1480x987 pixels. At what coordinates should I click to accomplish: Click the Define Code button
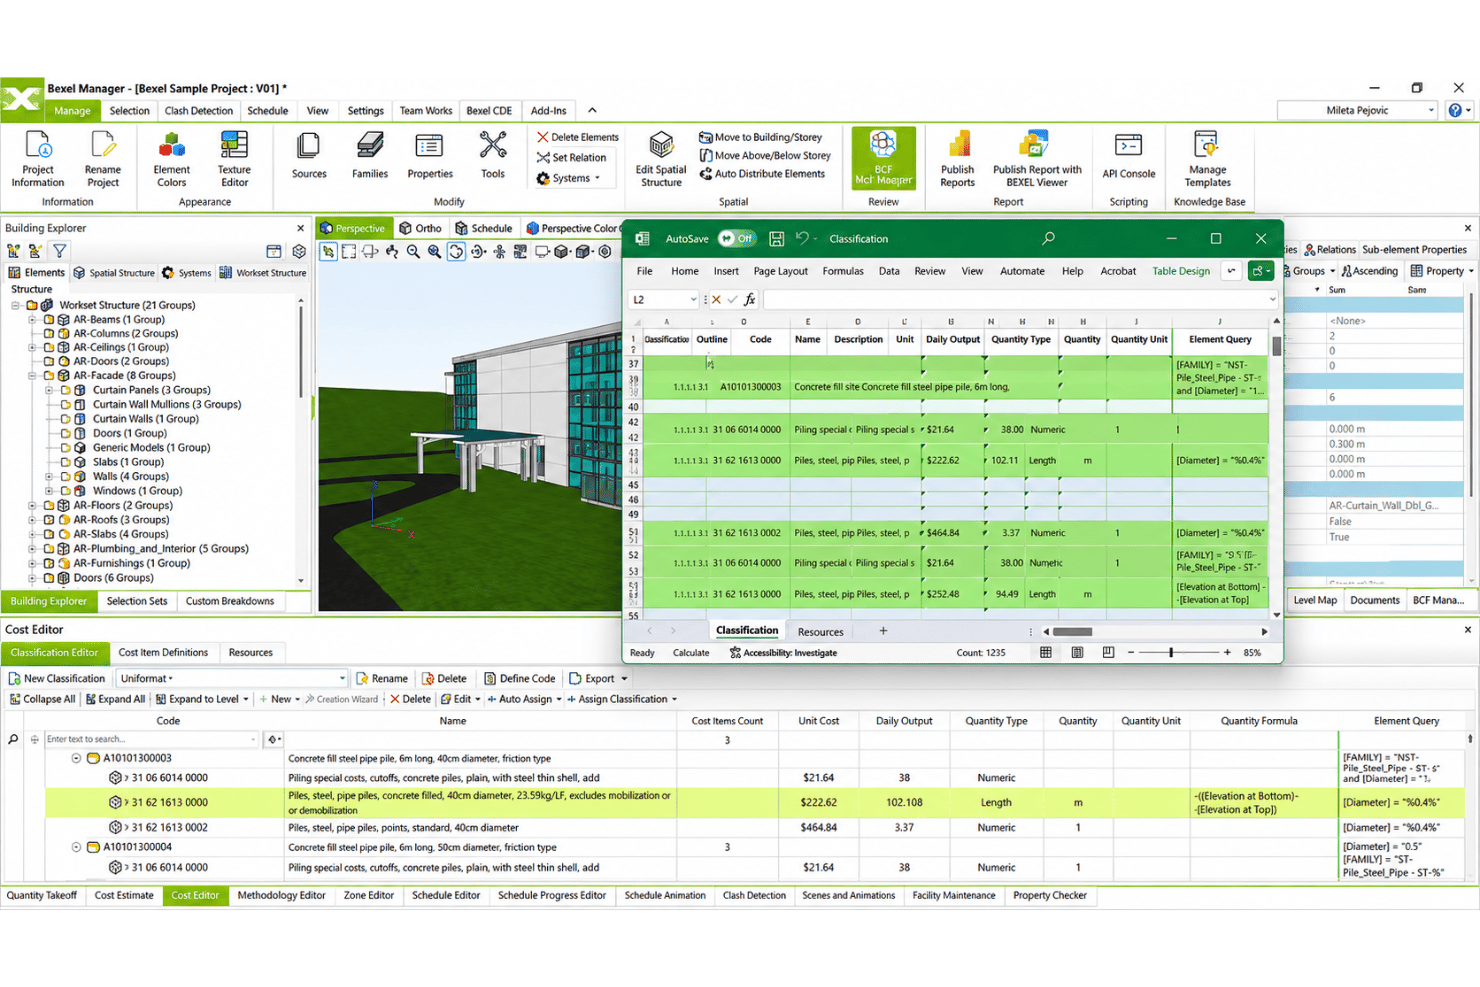[519, 679]
